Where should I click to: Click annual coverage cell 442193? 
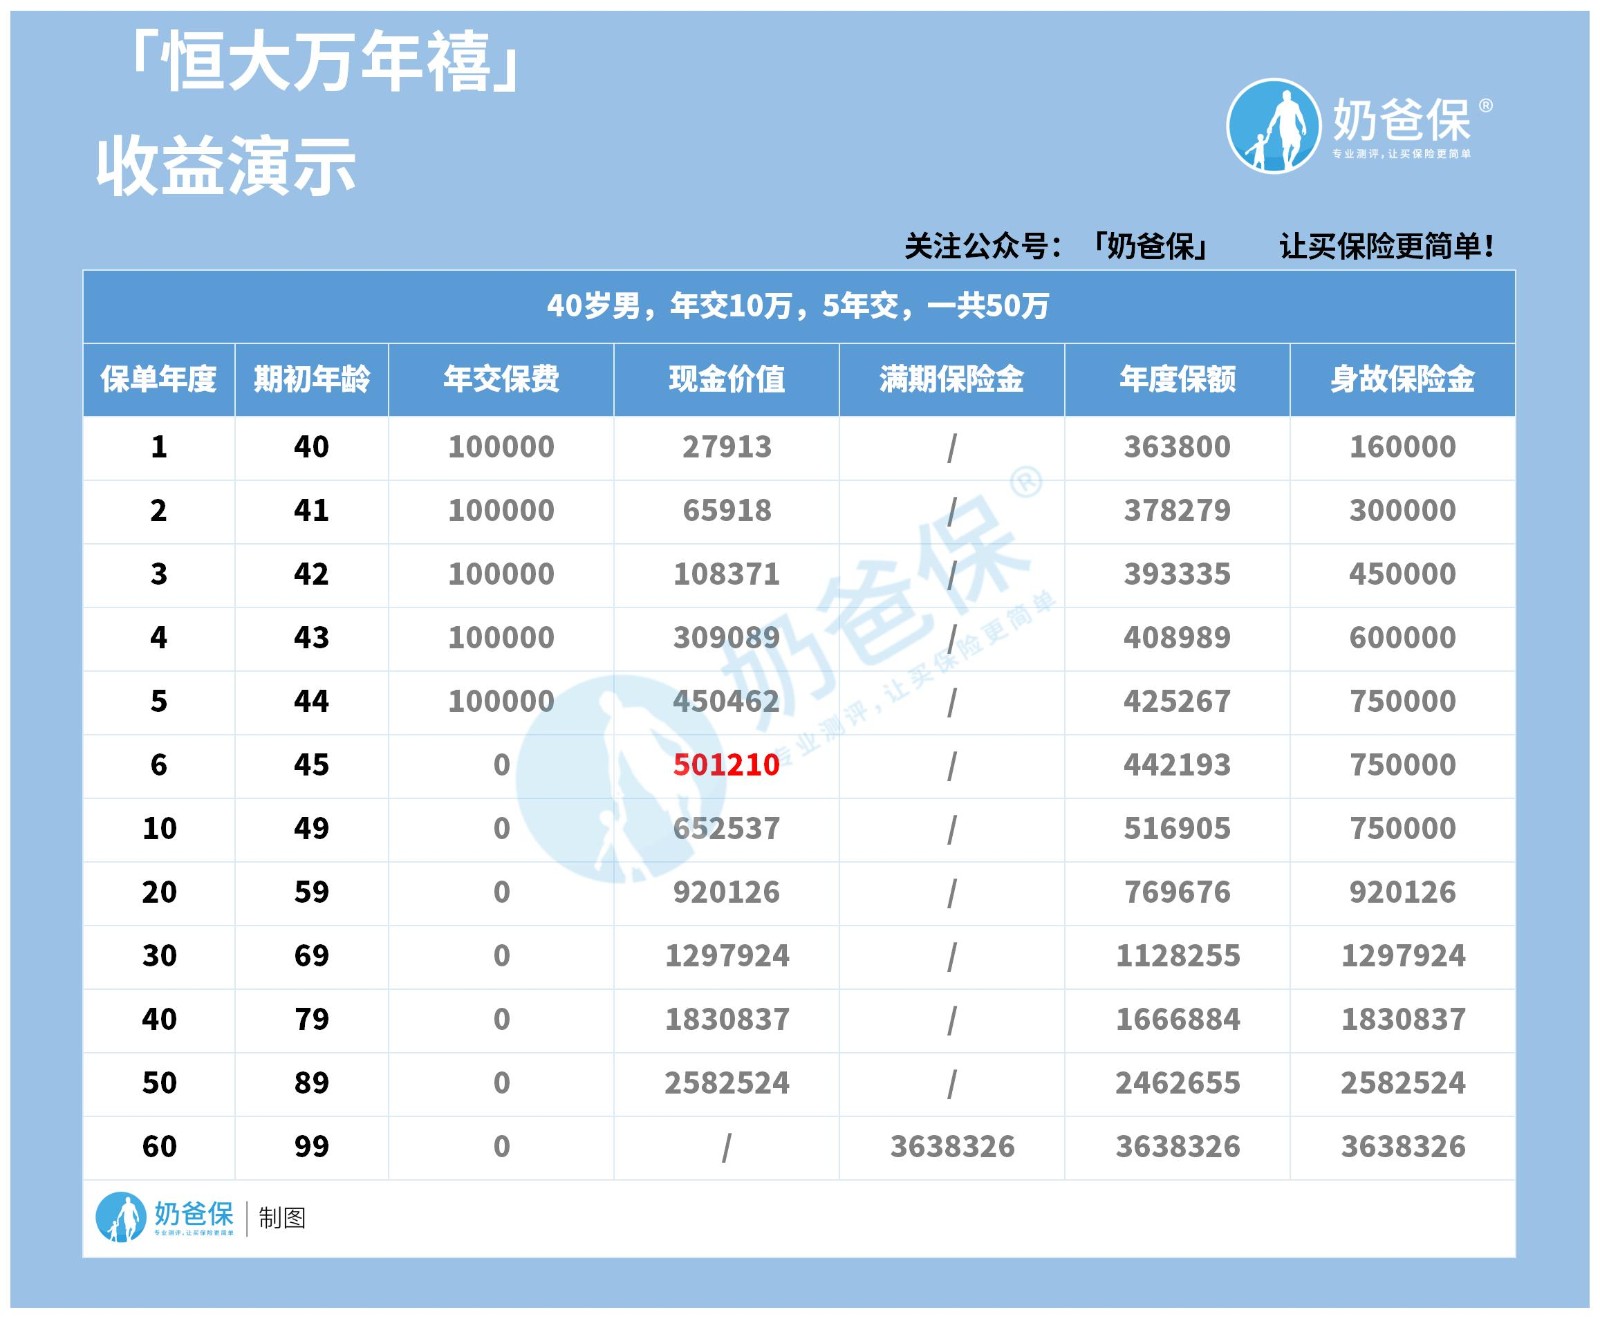1178,765
